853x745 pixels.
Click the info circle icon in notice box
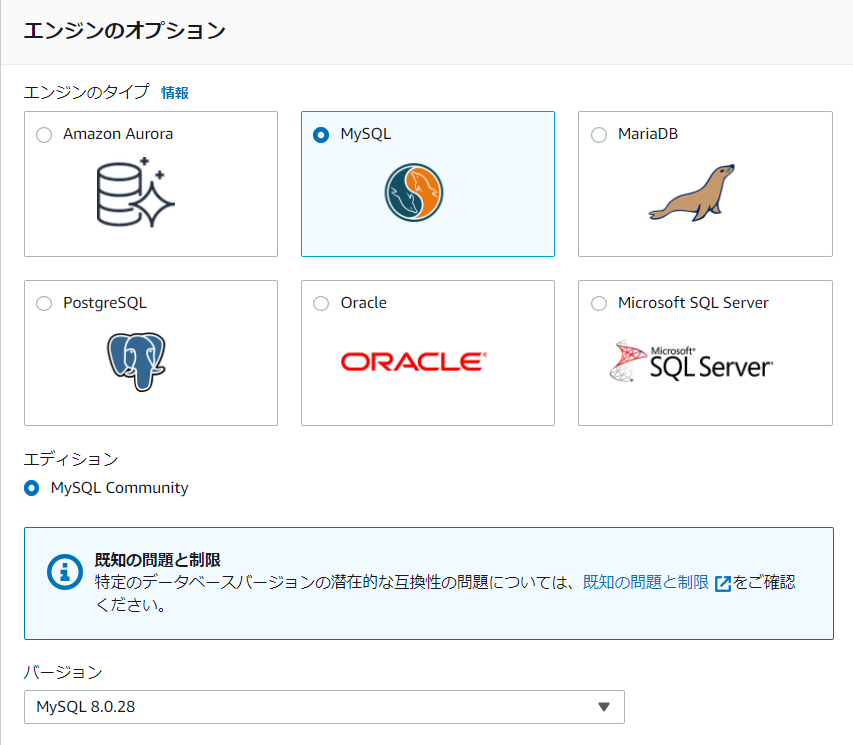65,572
